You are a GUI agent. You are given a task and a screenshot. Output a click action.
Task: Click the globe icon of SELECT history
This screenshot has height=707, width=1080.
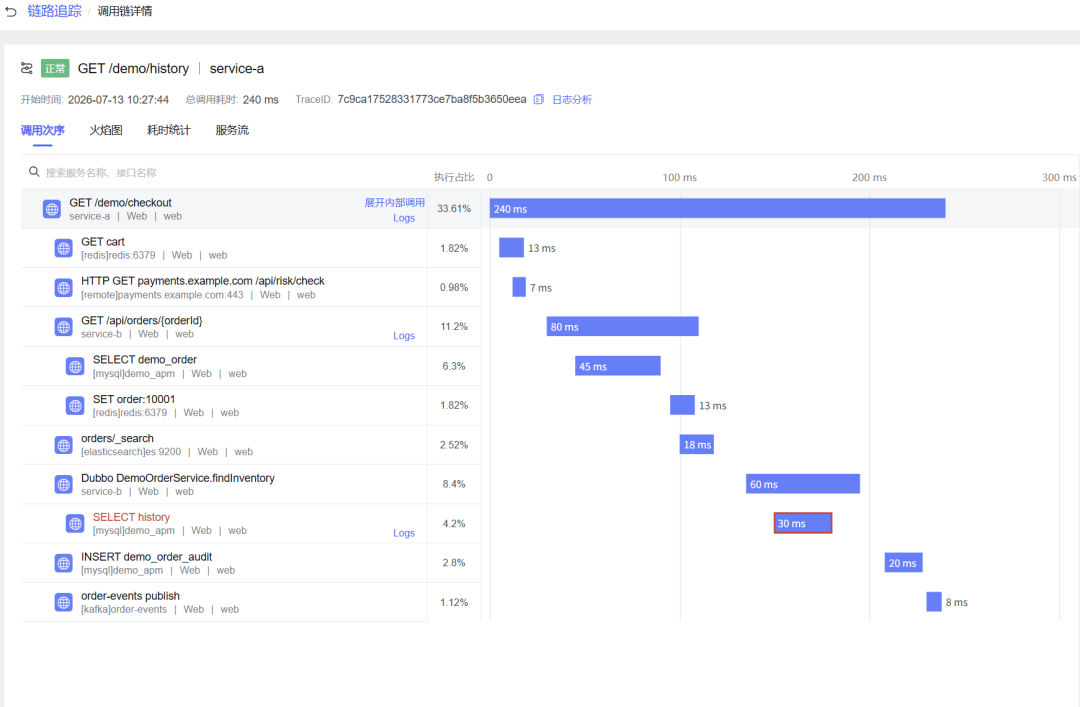pos(75,524)
